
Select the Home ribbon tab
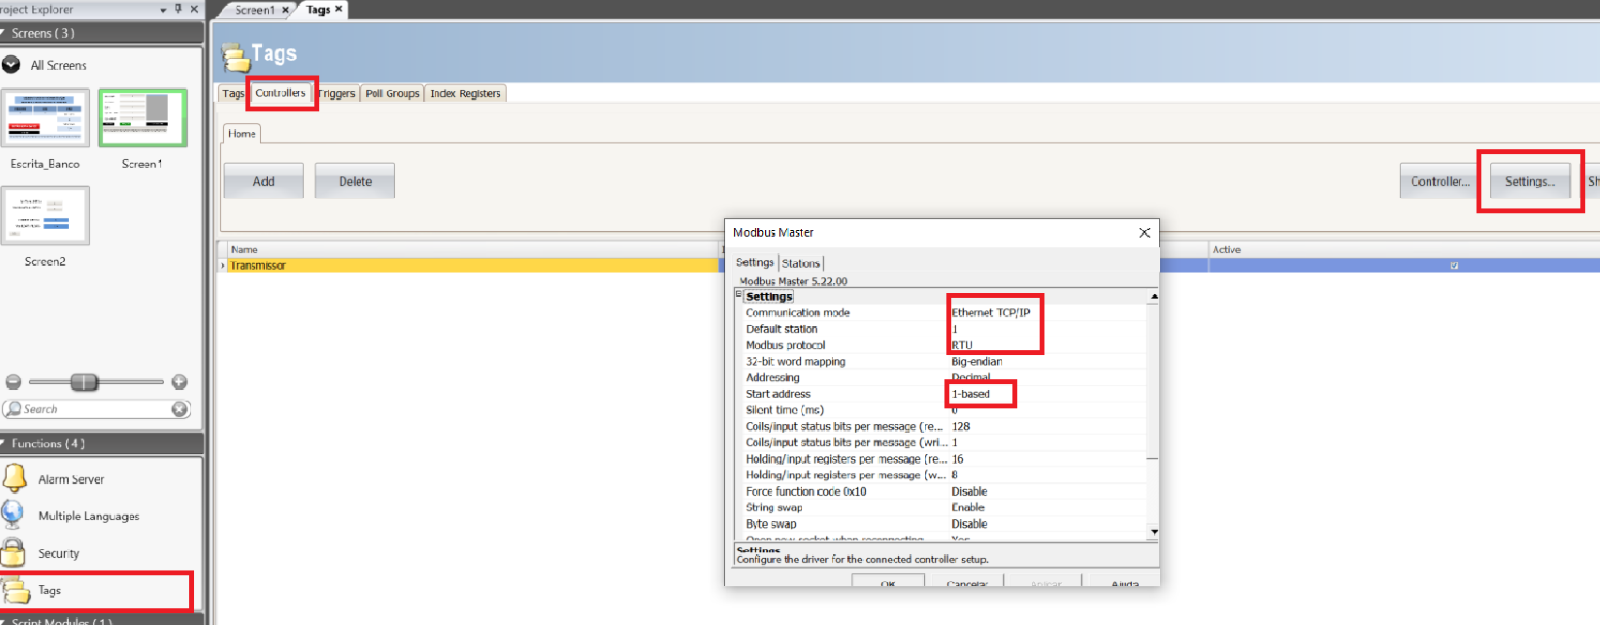point(242,133)
